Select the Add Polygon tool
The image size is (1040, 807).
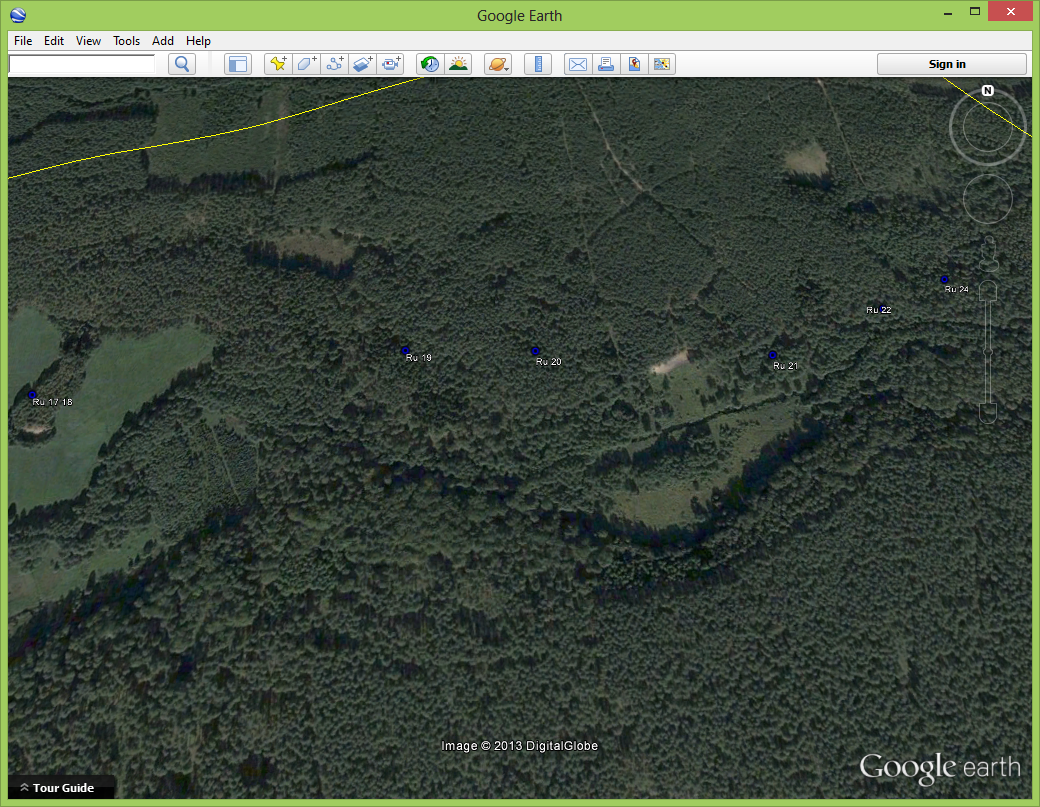pos(307,64)
